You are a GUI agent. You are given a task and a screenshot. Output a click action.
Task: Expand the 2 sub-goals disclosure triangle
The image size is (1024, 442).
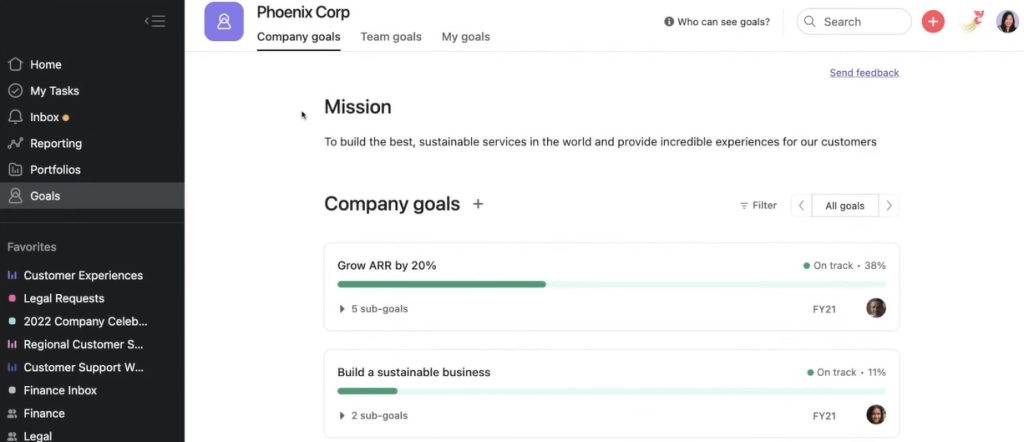(x=343, y=415)
